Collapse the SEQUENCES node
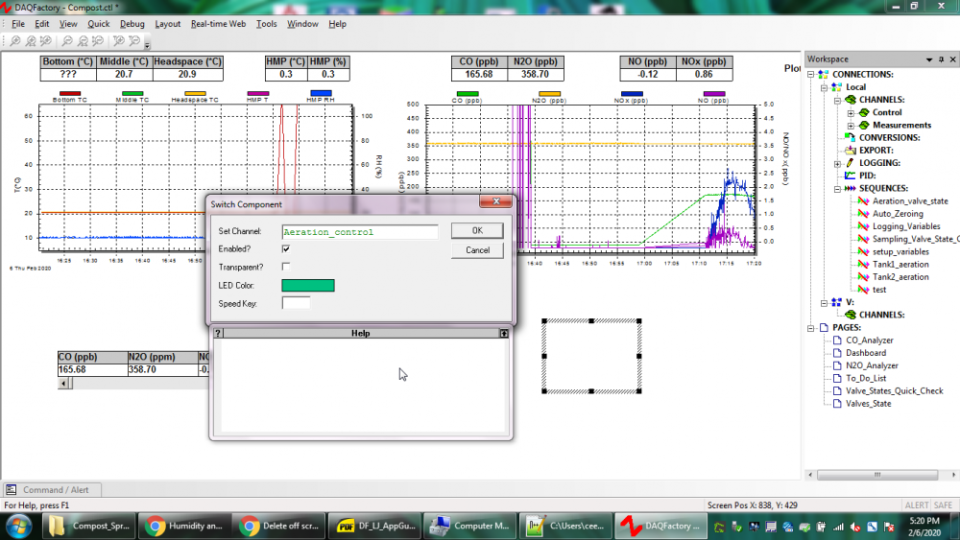This screenshot has height=540, width=960. pos(837,189)
